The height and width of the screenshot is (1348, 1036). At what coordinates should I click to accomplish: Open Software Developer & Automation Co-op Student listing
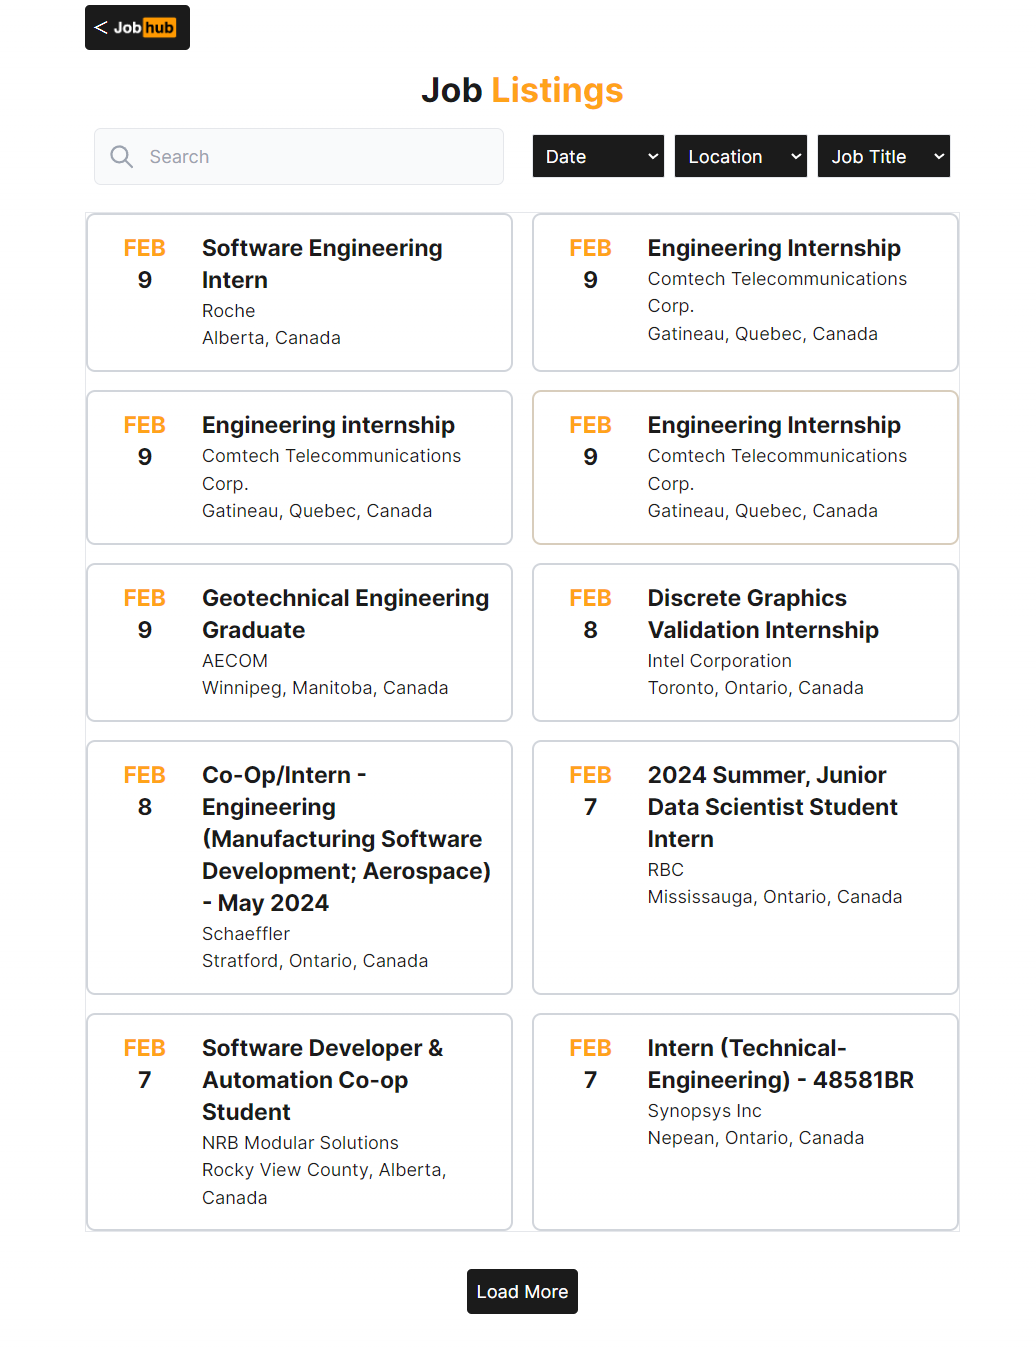322,1079
